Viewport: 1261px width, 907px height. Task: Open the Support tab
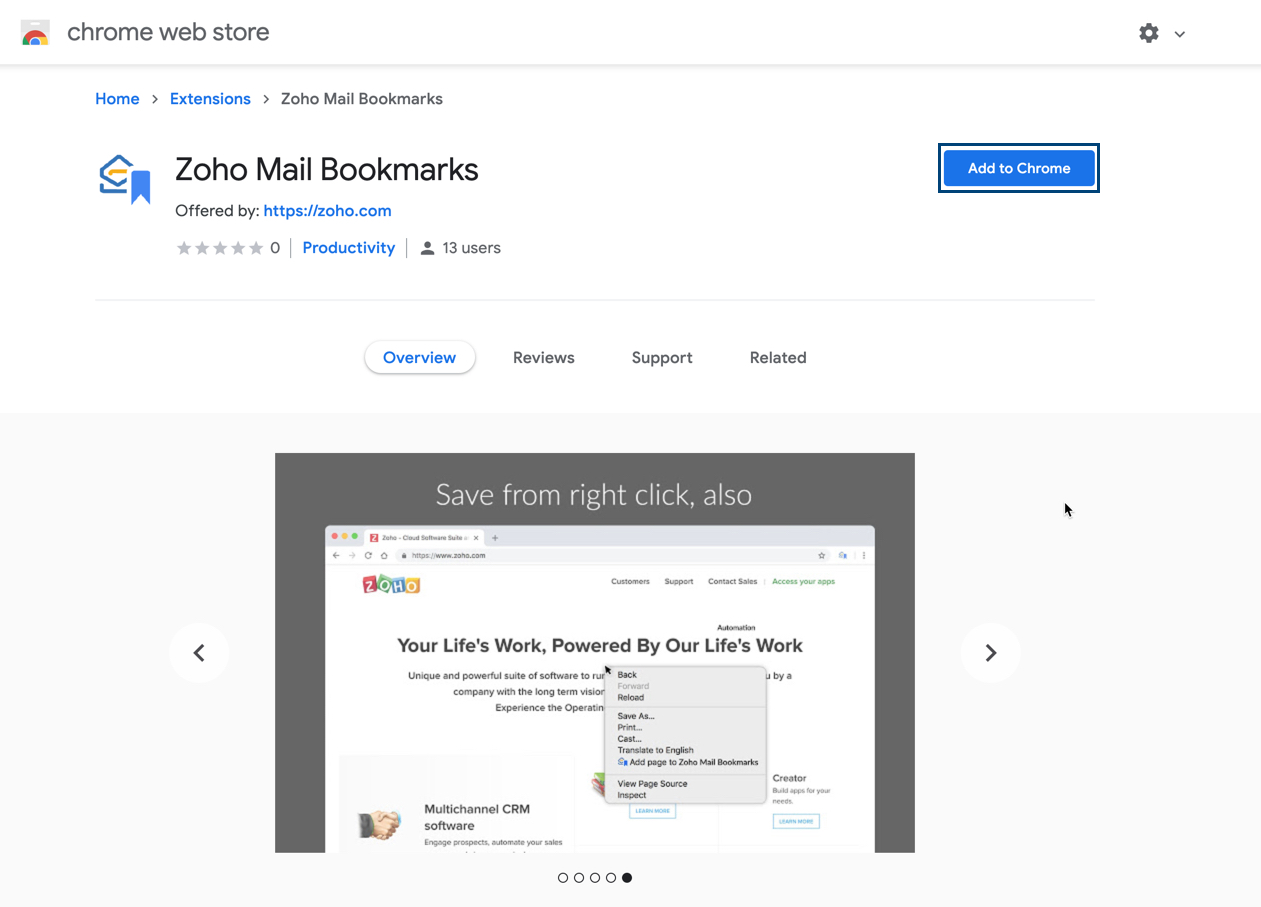coord(661,357)
